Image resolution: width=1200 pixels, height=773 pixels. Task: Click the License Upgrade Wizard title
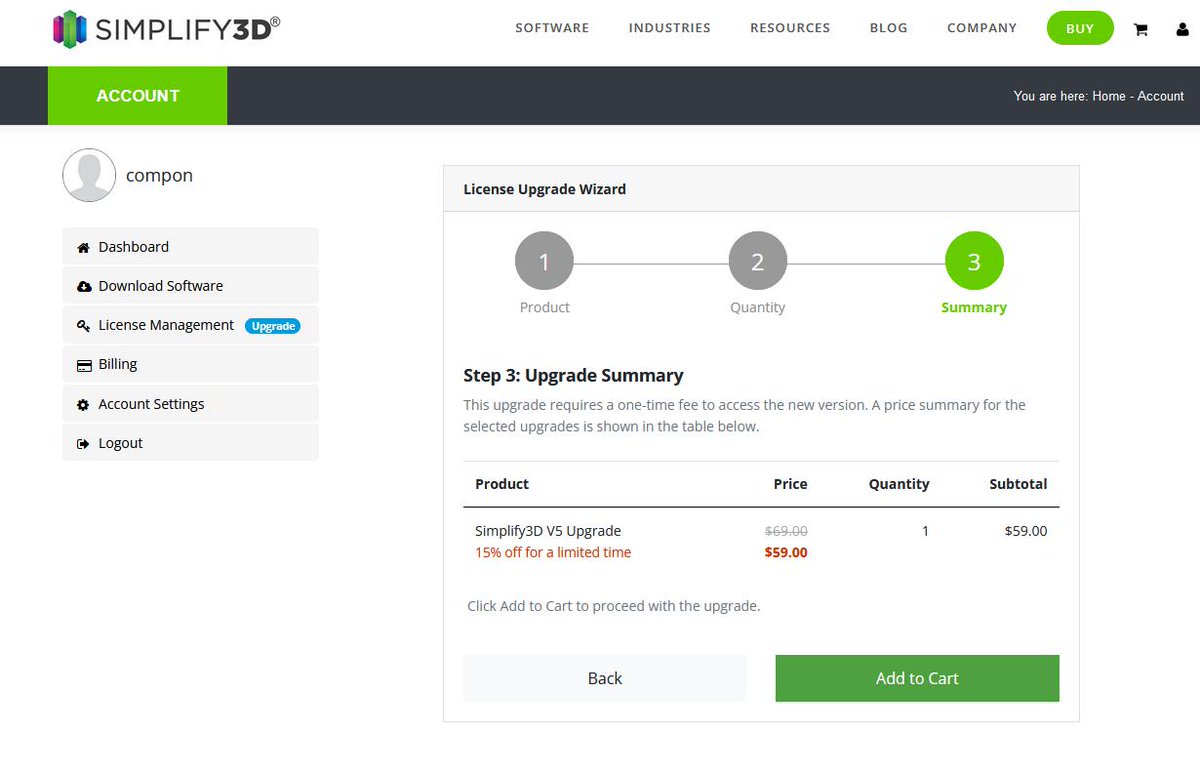tap(545, 188)
